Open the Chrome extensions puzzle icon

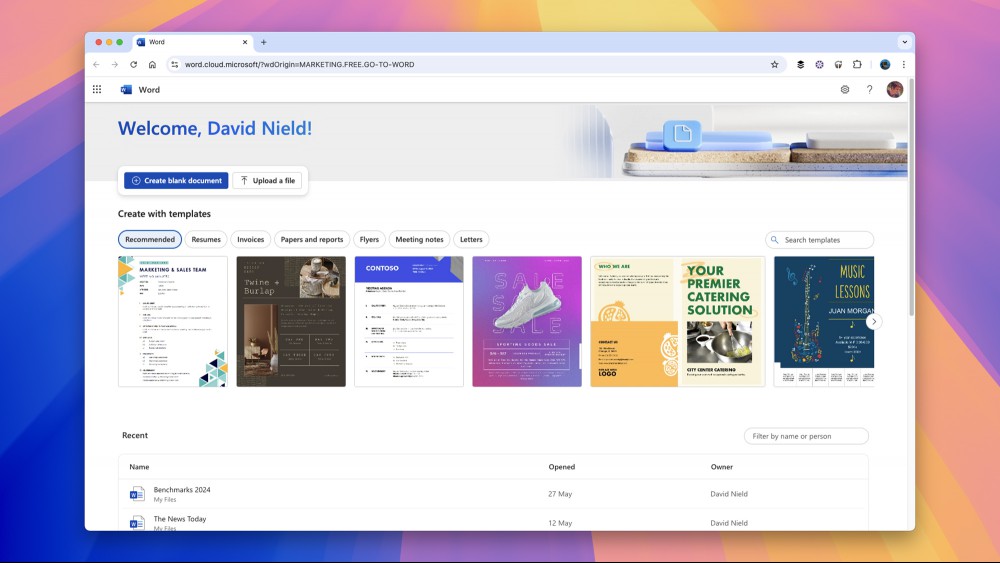click(x=857, y=64)
